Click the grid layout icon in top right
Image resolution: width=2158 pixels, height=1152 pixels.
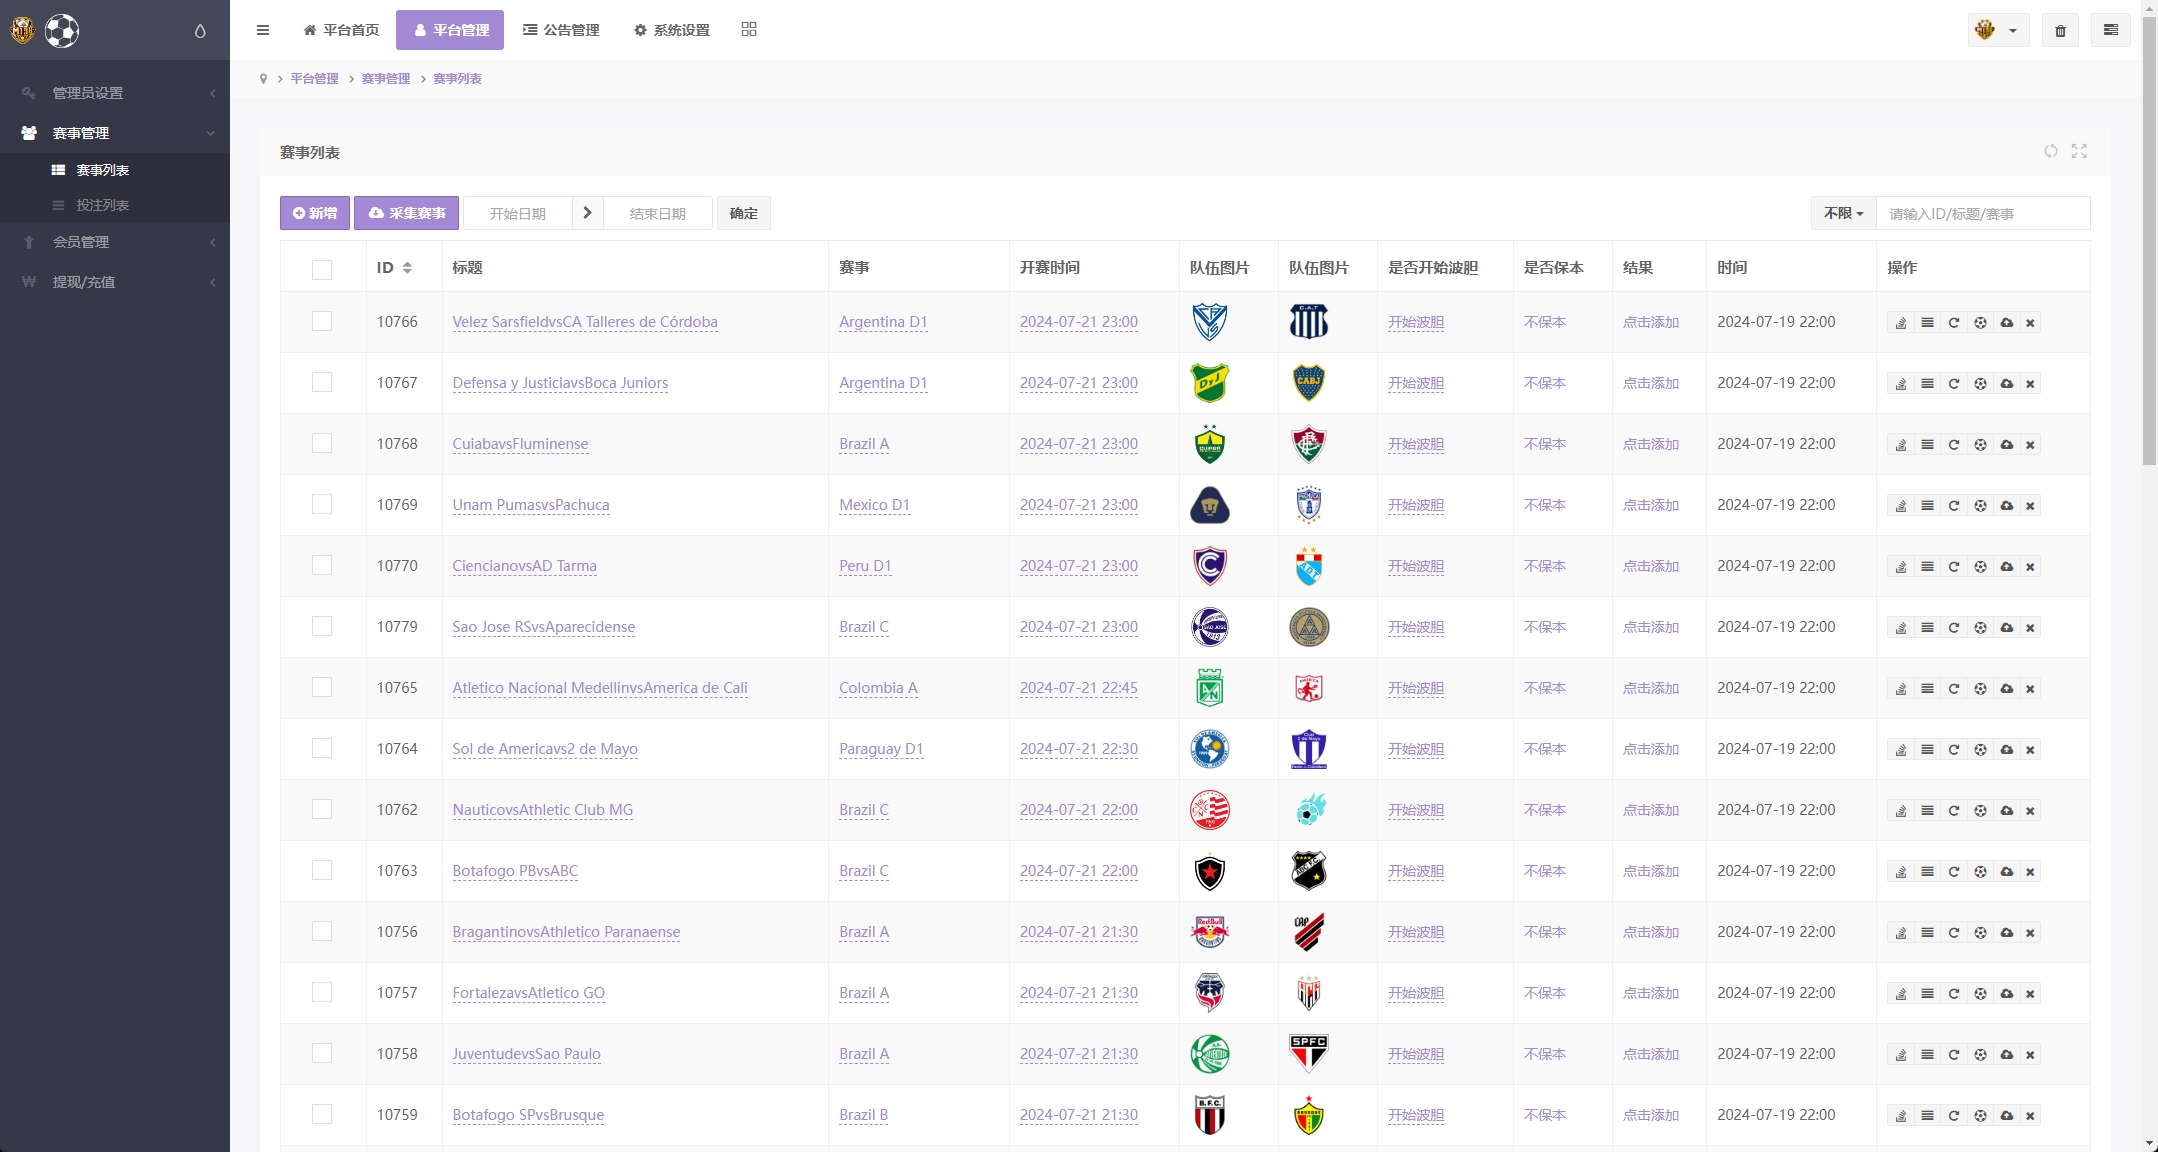[x=749, y=29]
